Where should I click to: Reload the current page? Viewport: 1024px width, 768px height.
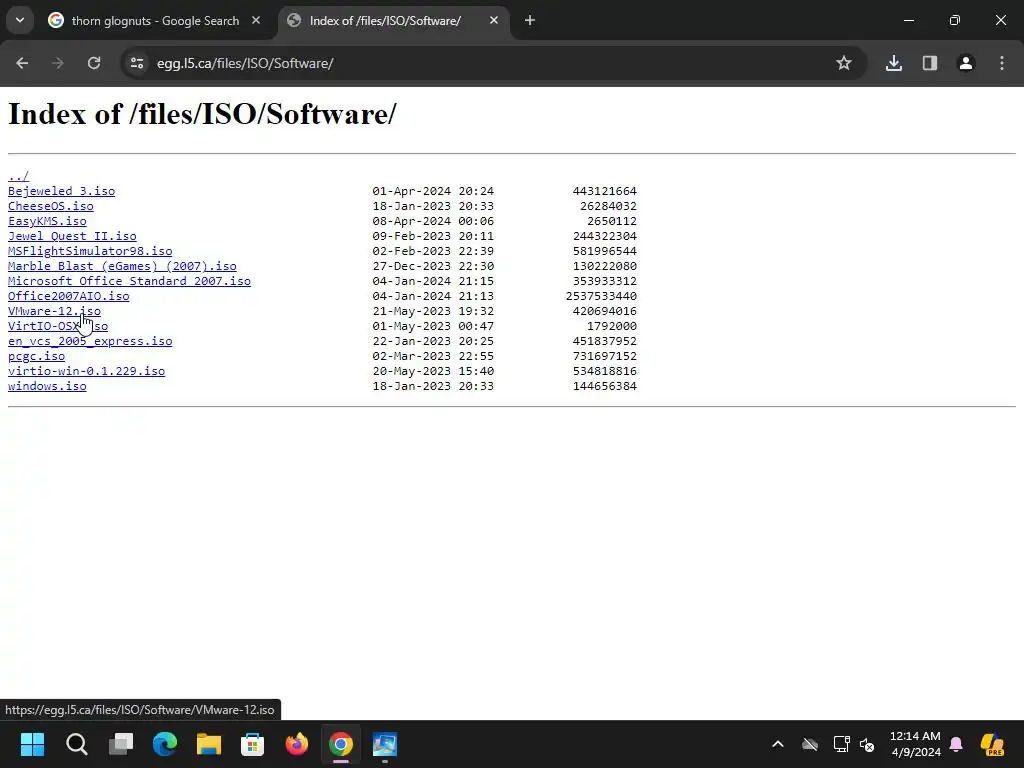pos(94,63)
